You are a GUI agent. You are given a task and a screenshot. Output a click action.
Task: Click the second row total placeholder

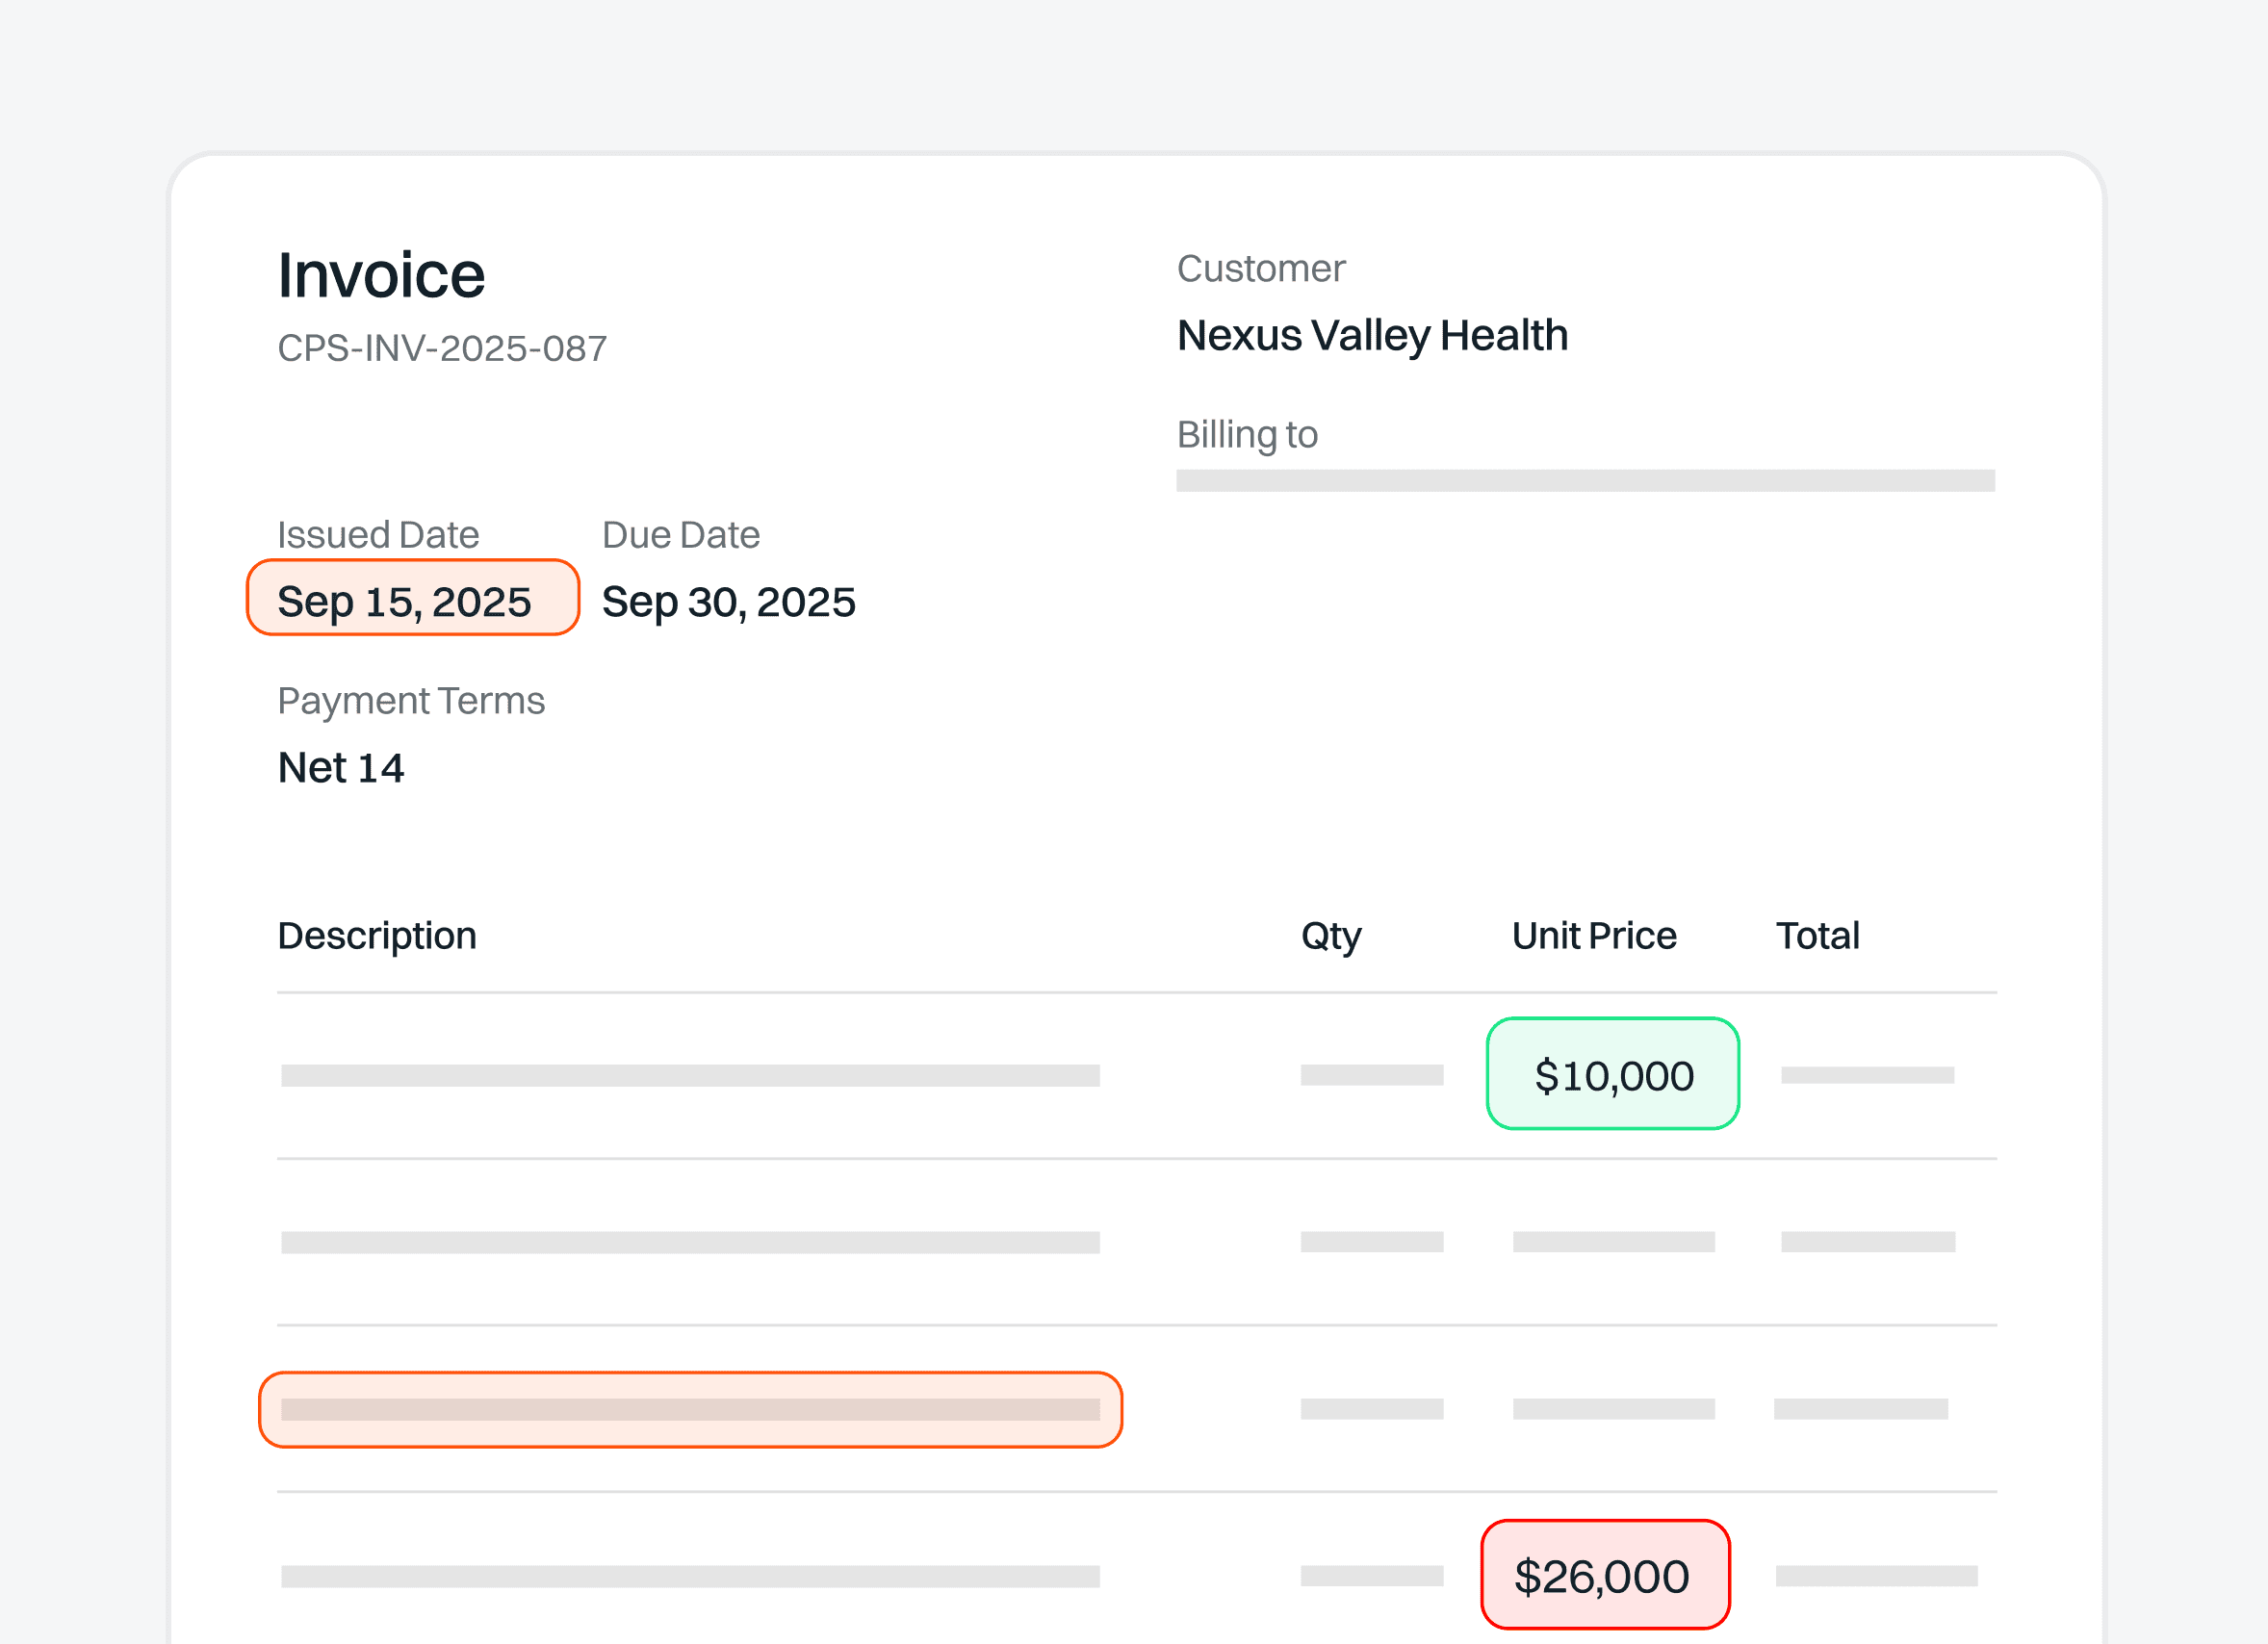[1867, 1242]
